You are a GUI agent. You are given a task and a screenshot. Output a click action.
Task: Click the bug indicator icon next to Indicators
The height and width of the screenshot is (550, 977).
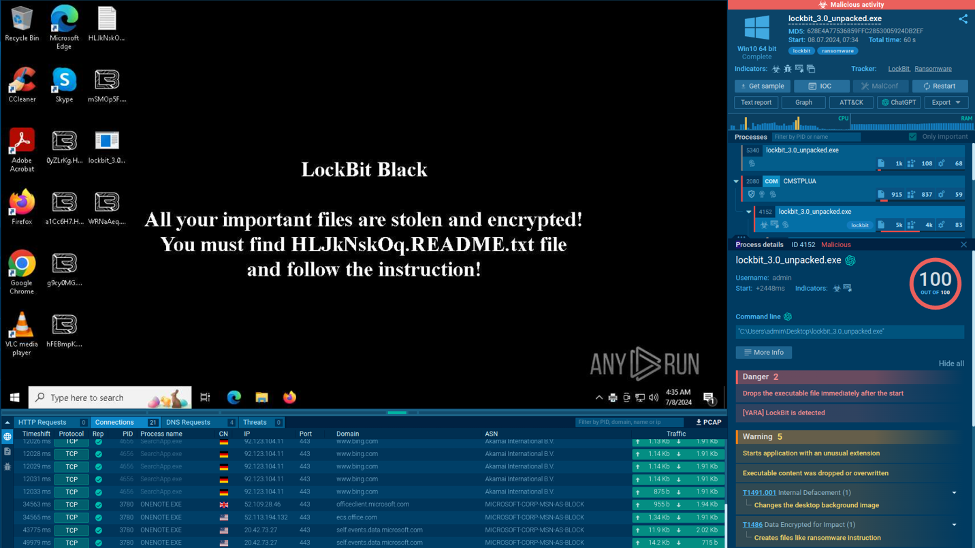pos(788,69)
